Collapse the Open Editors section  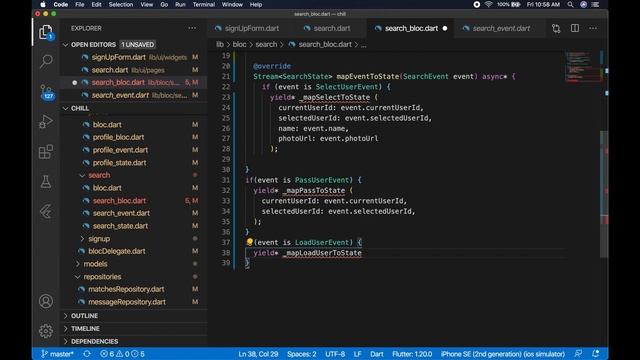click(66, 44)
